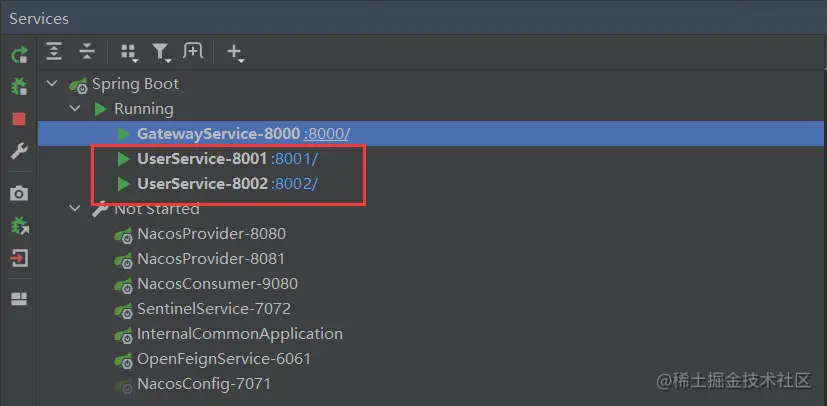
Task: Click the camera thread dump icon
Action: (19, 193)
